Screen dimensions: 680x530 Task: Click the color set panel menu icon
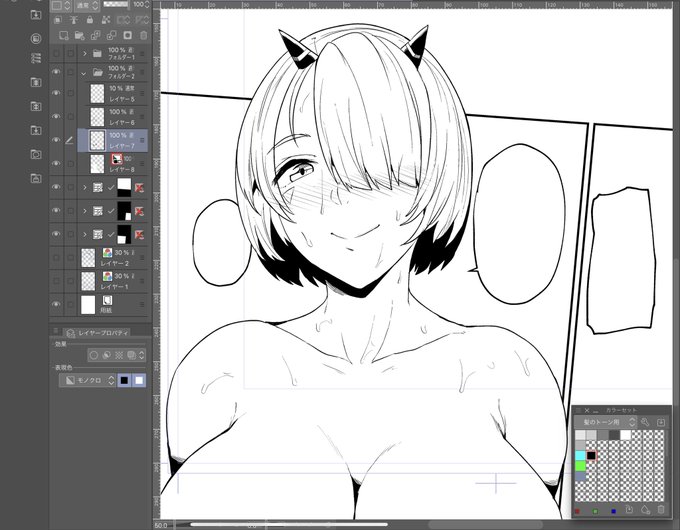click(x=578, y=410)
